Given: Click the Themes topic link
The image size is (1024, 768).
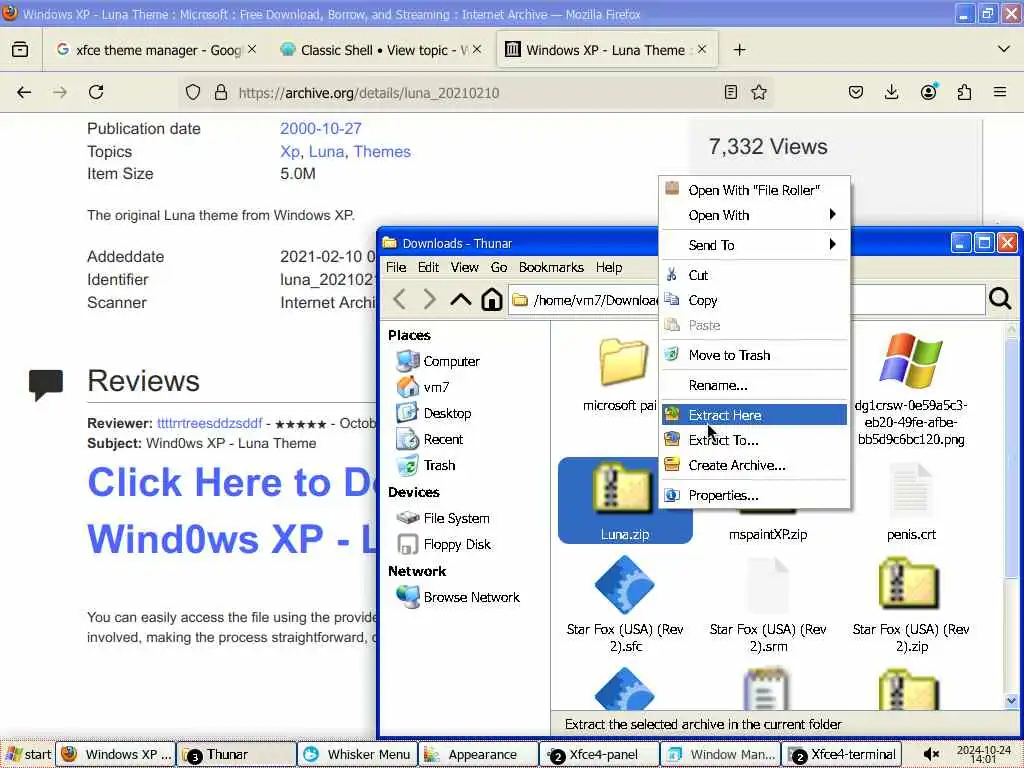Looking at the screenshot, I should coord(382,152).
